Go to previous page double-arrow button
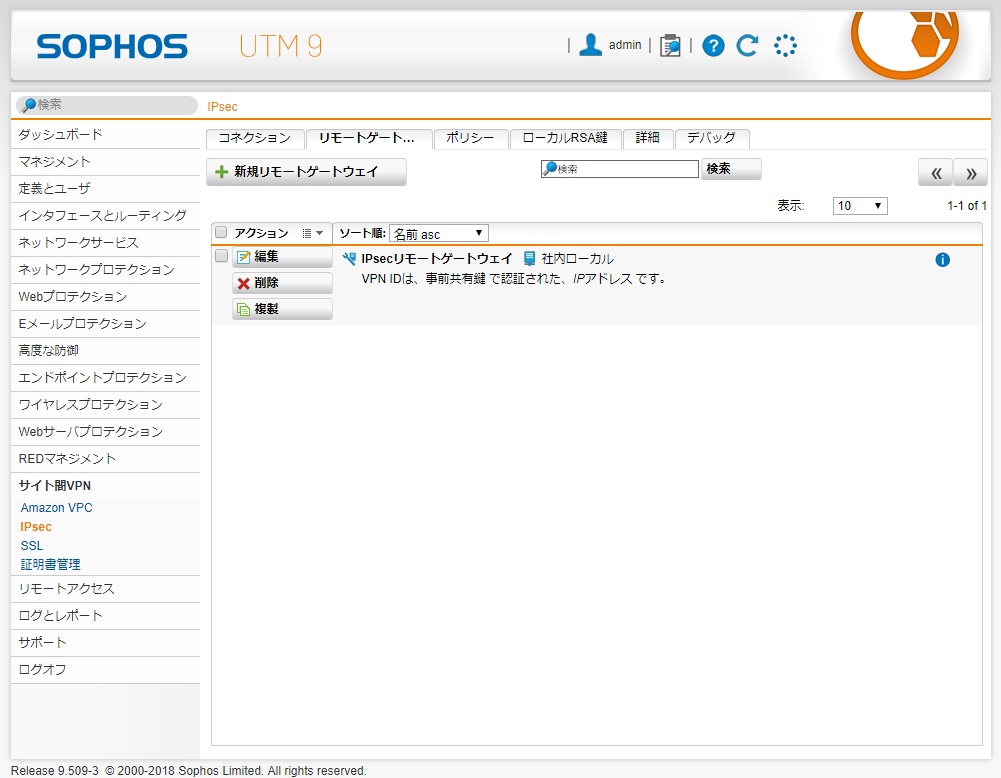This screenshot has width=1001, height=778. (x=935, y=173)
